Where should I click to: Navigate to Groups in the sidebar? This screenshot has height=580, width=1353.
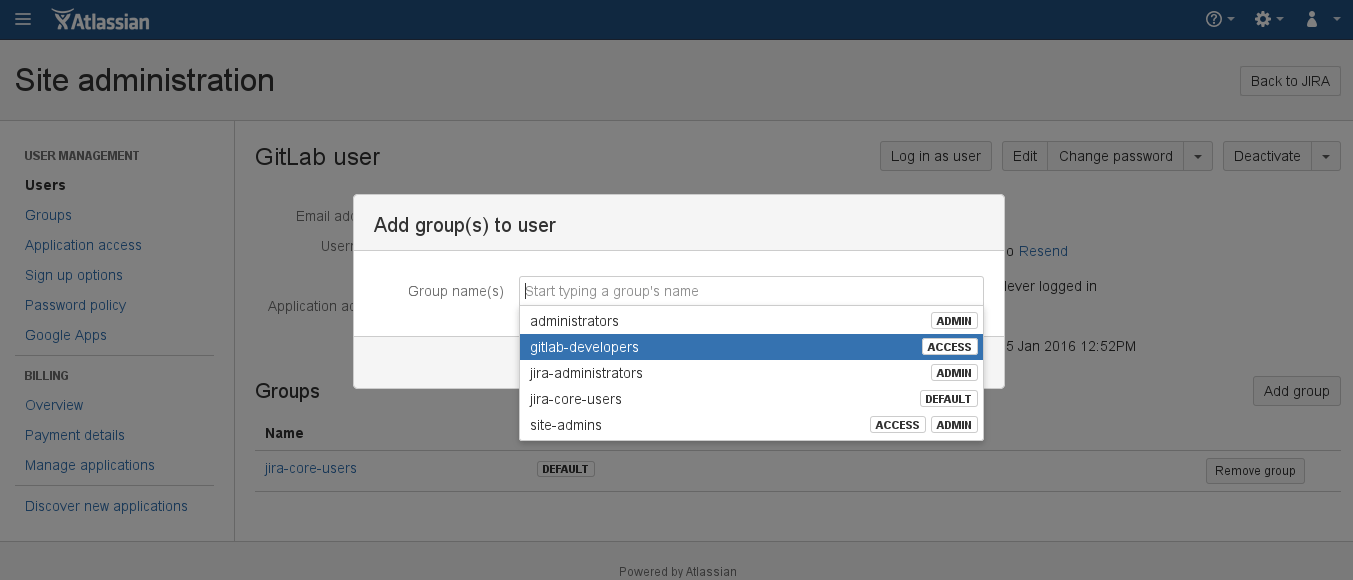48,215
